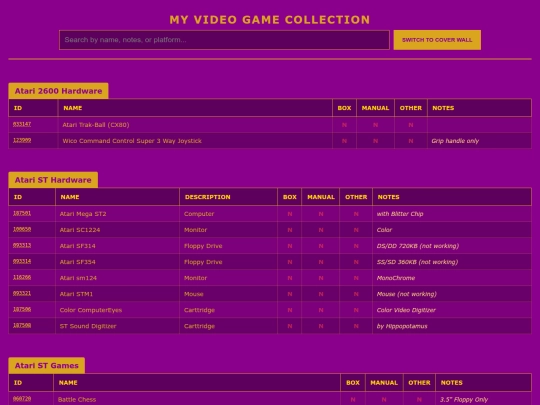Click the Manual 'N' value for Atari Mega ST2

[321, 214]
